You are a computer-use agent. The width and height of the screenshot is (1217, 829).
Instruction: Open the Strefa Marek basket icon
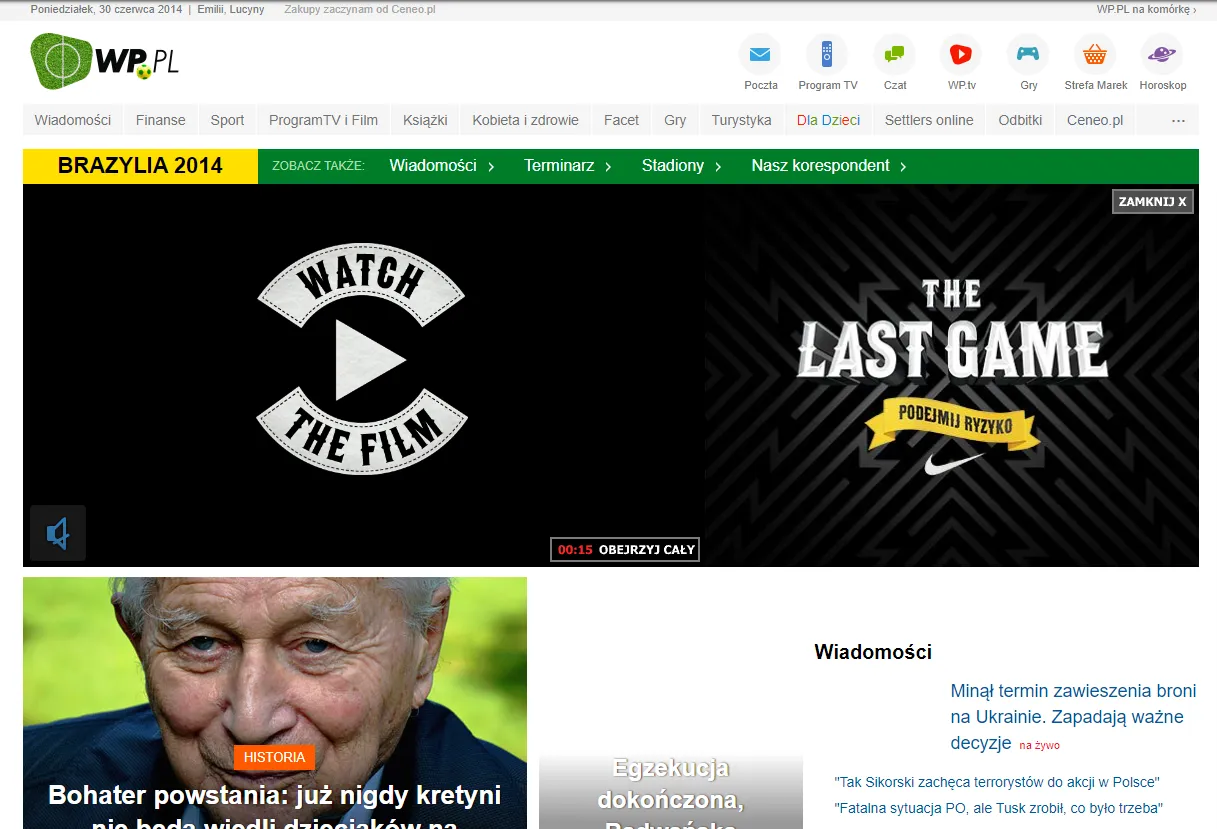pos(1095,54)
